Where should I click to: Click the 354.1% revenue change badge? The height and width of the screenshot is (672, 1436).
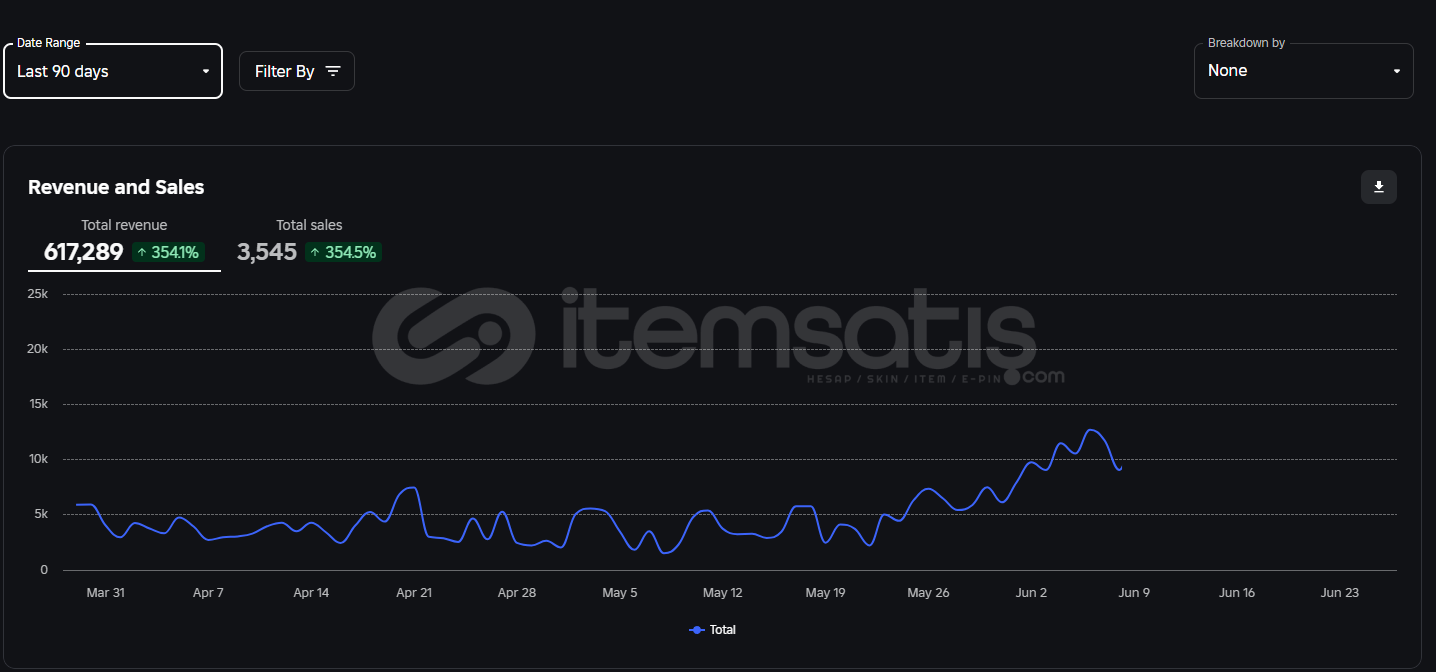[168, 252]
